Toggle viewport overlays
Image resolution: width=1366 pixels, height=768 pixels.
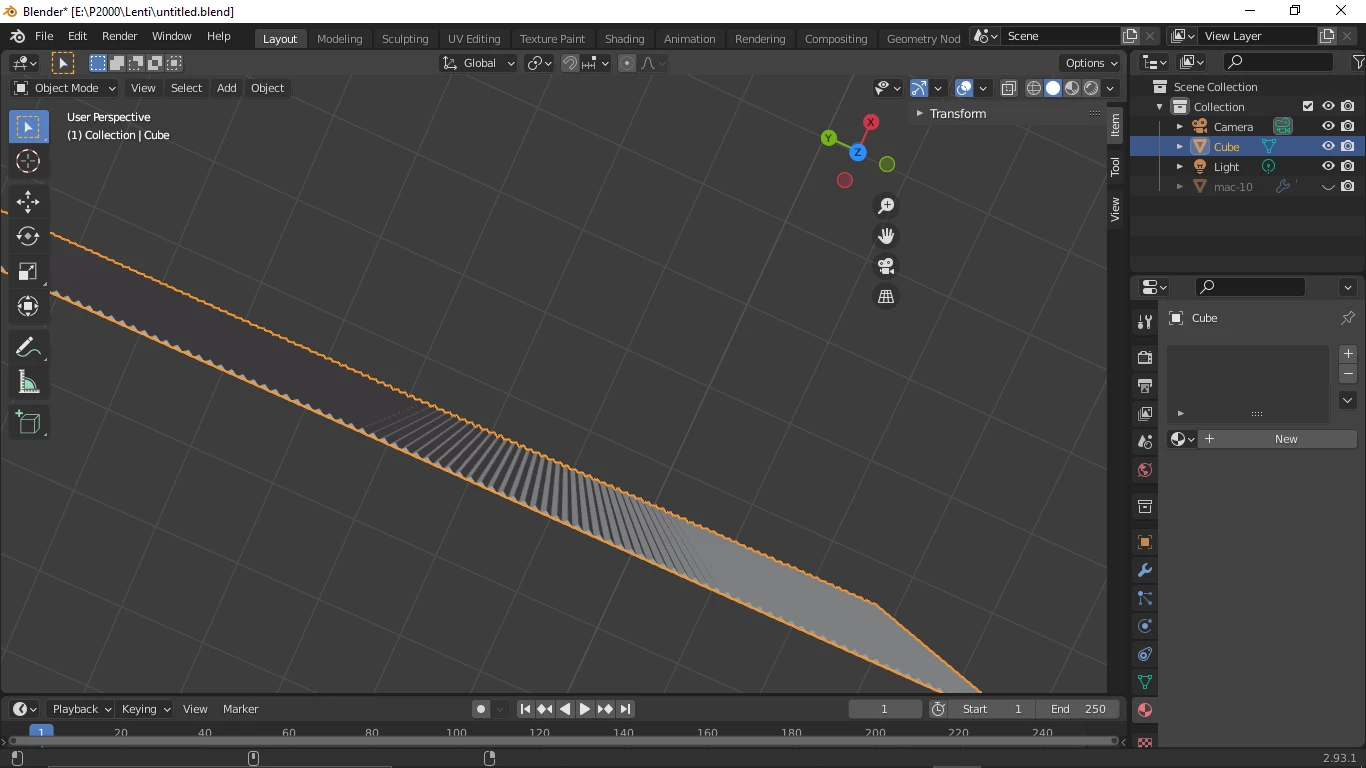point(964,88)
